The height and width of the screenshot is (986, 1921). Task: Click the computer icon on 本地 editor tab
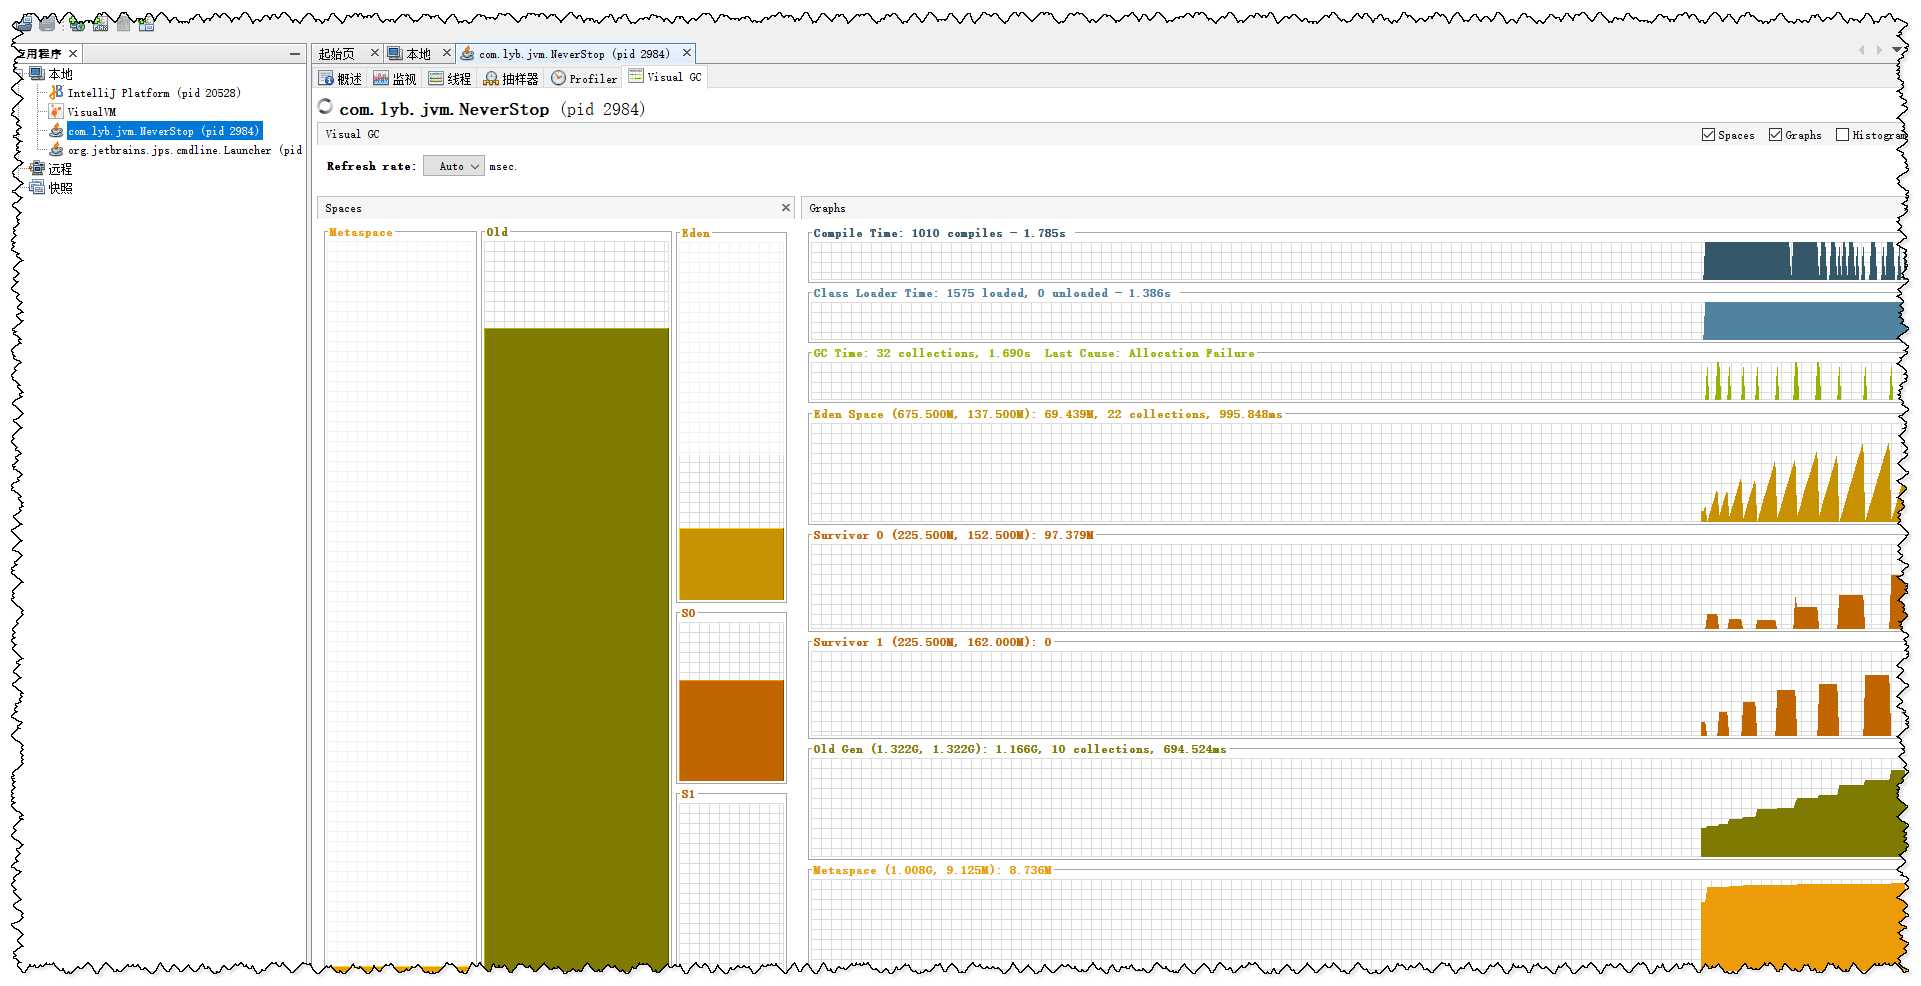pos(395,53)
